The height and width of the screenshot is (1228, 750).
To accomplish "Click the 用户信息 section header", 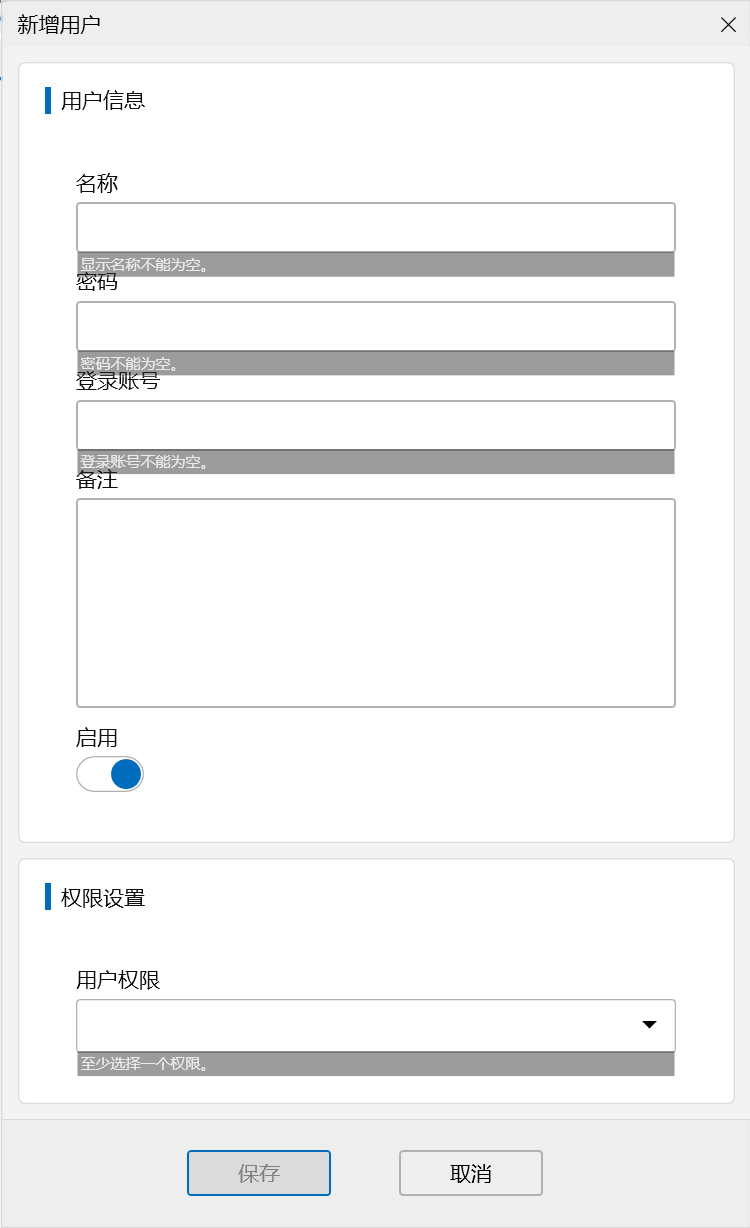I will (103, 100).
